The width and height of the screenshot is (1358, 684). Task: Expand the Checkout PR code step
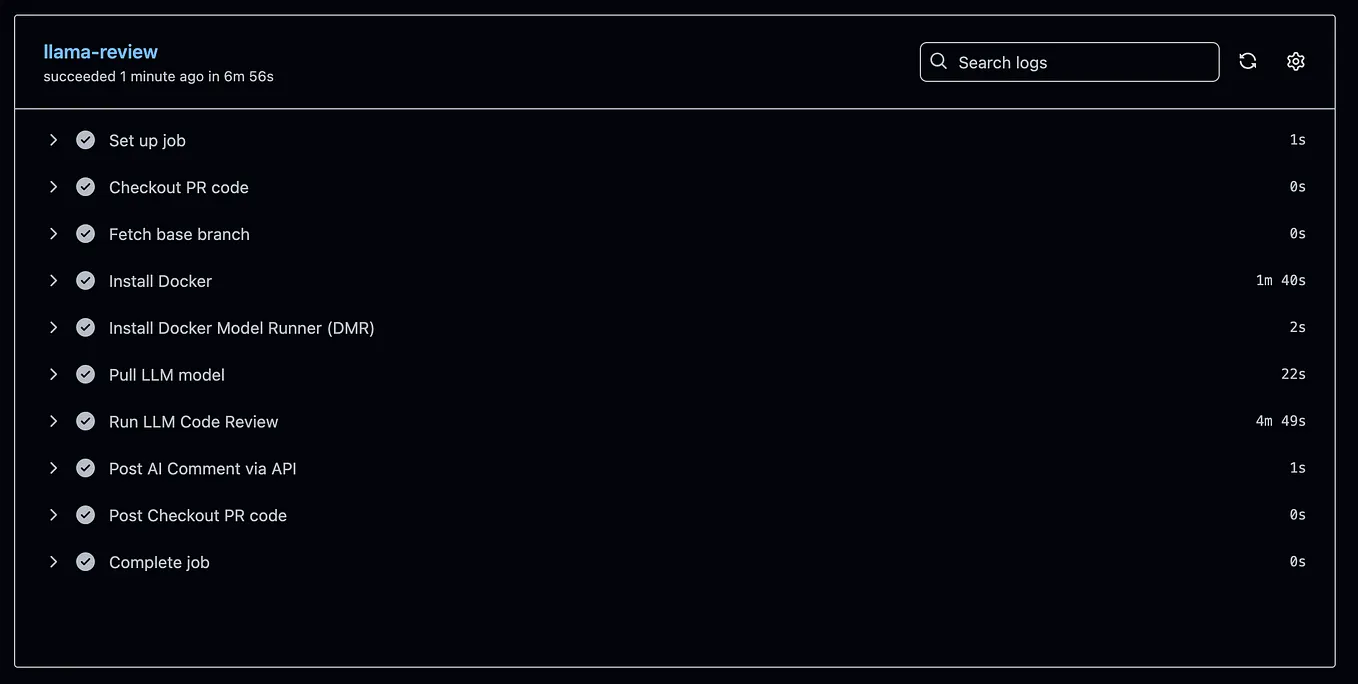53,187
